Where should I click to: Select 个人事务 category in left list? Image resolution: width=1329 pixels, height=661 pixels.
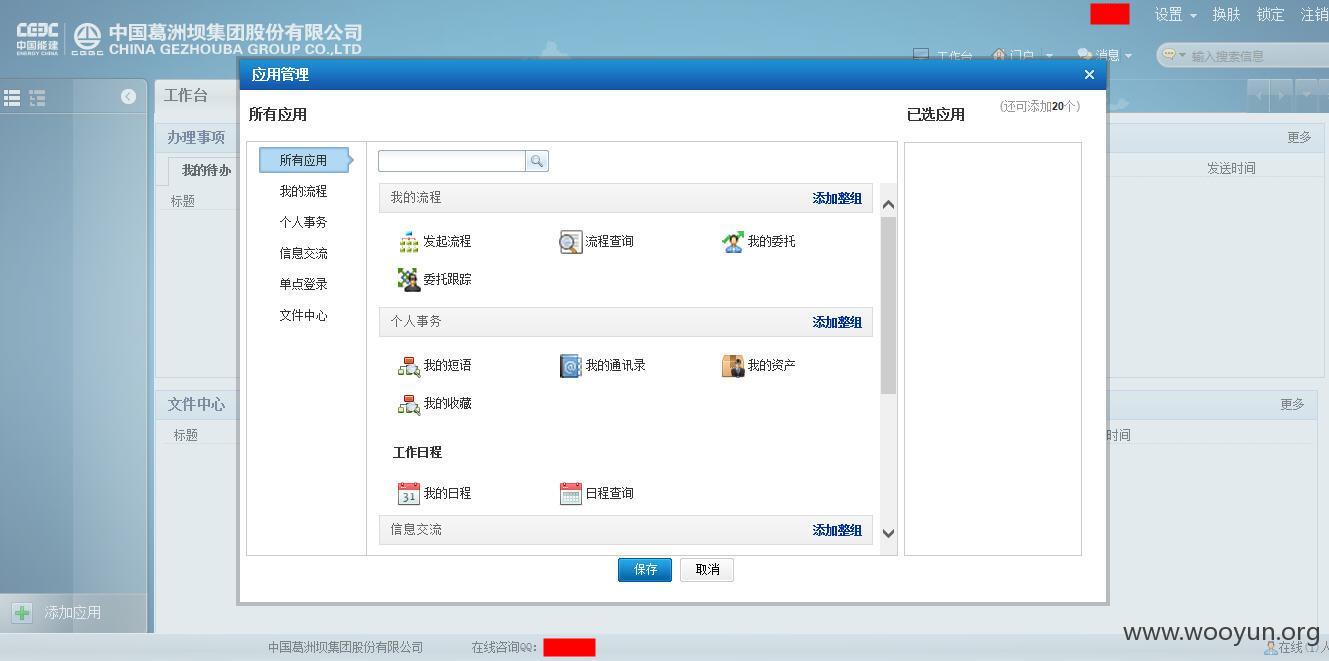(303, 222)
